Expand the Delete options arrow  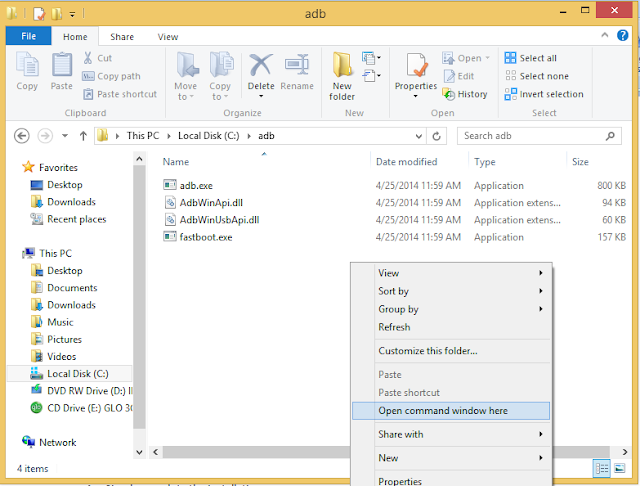click(261, 96)
